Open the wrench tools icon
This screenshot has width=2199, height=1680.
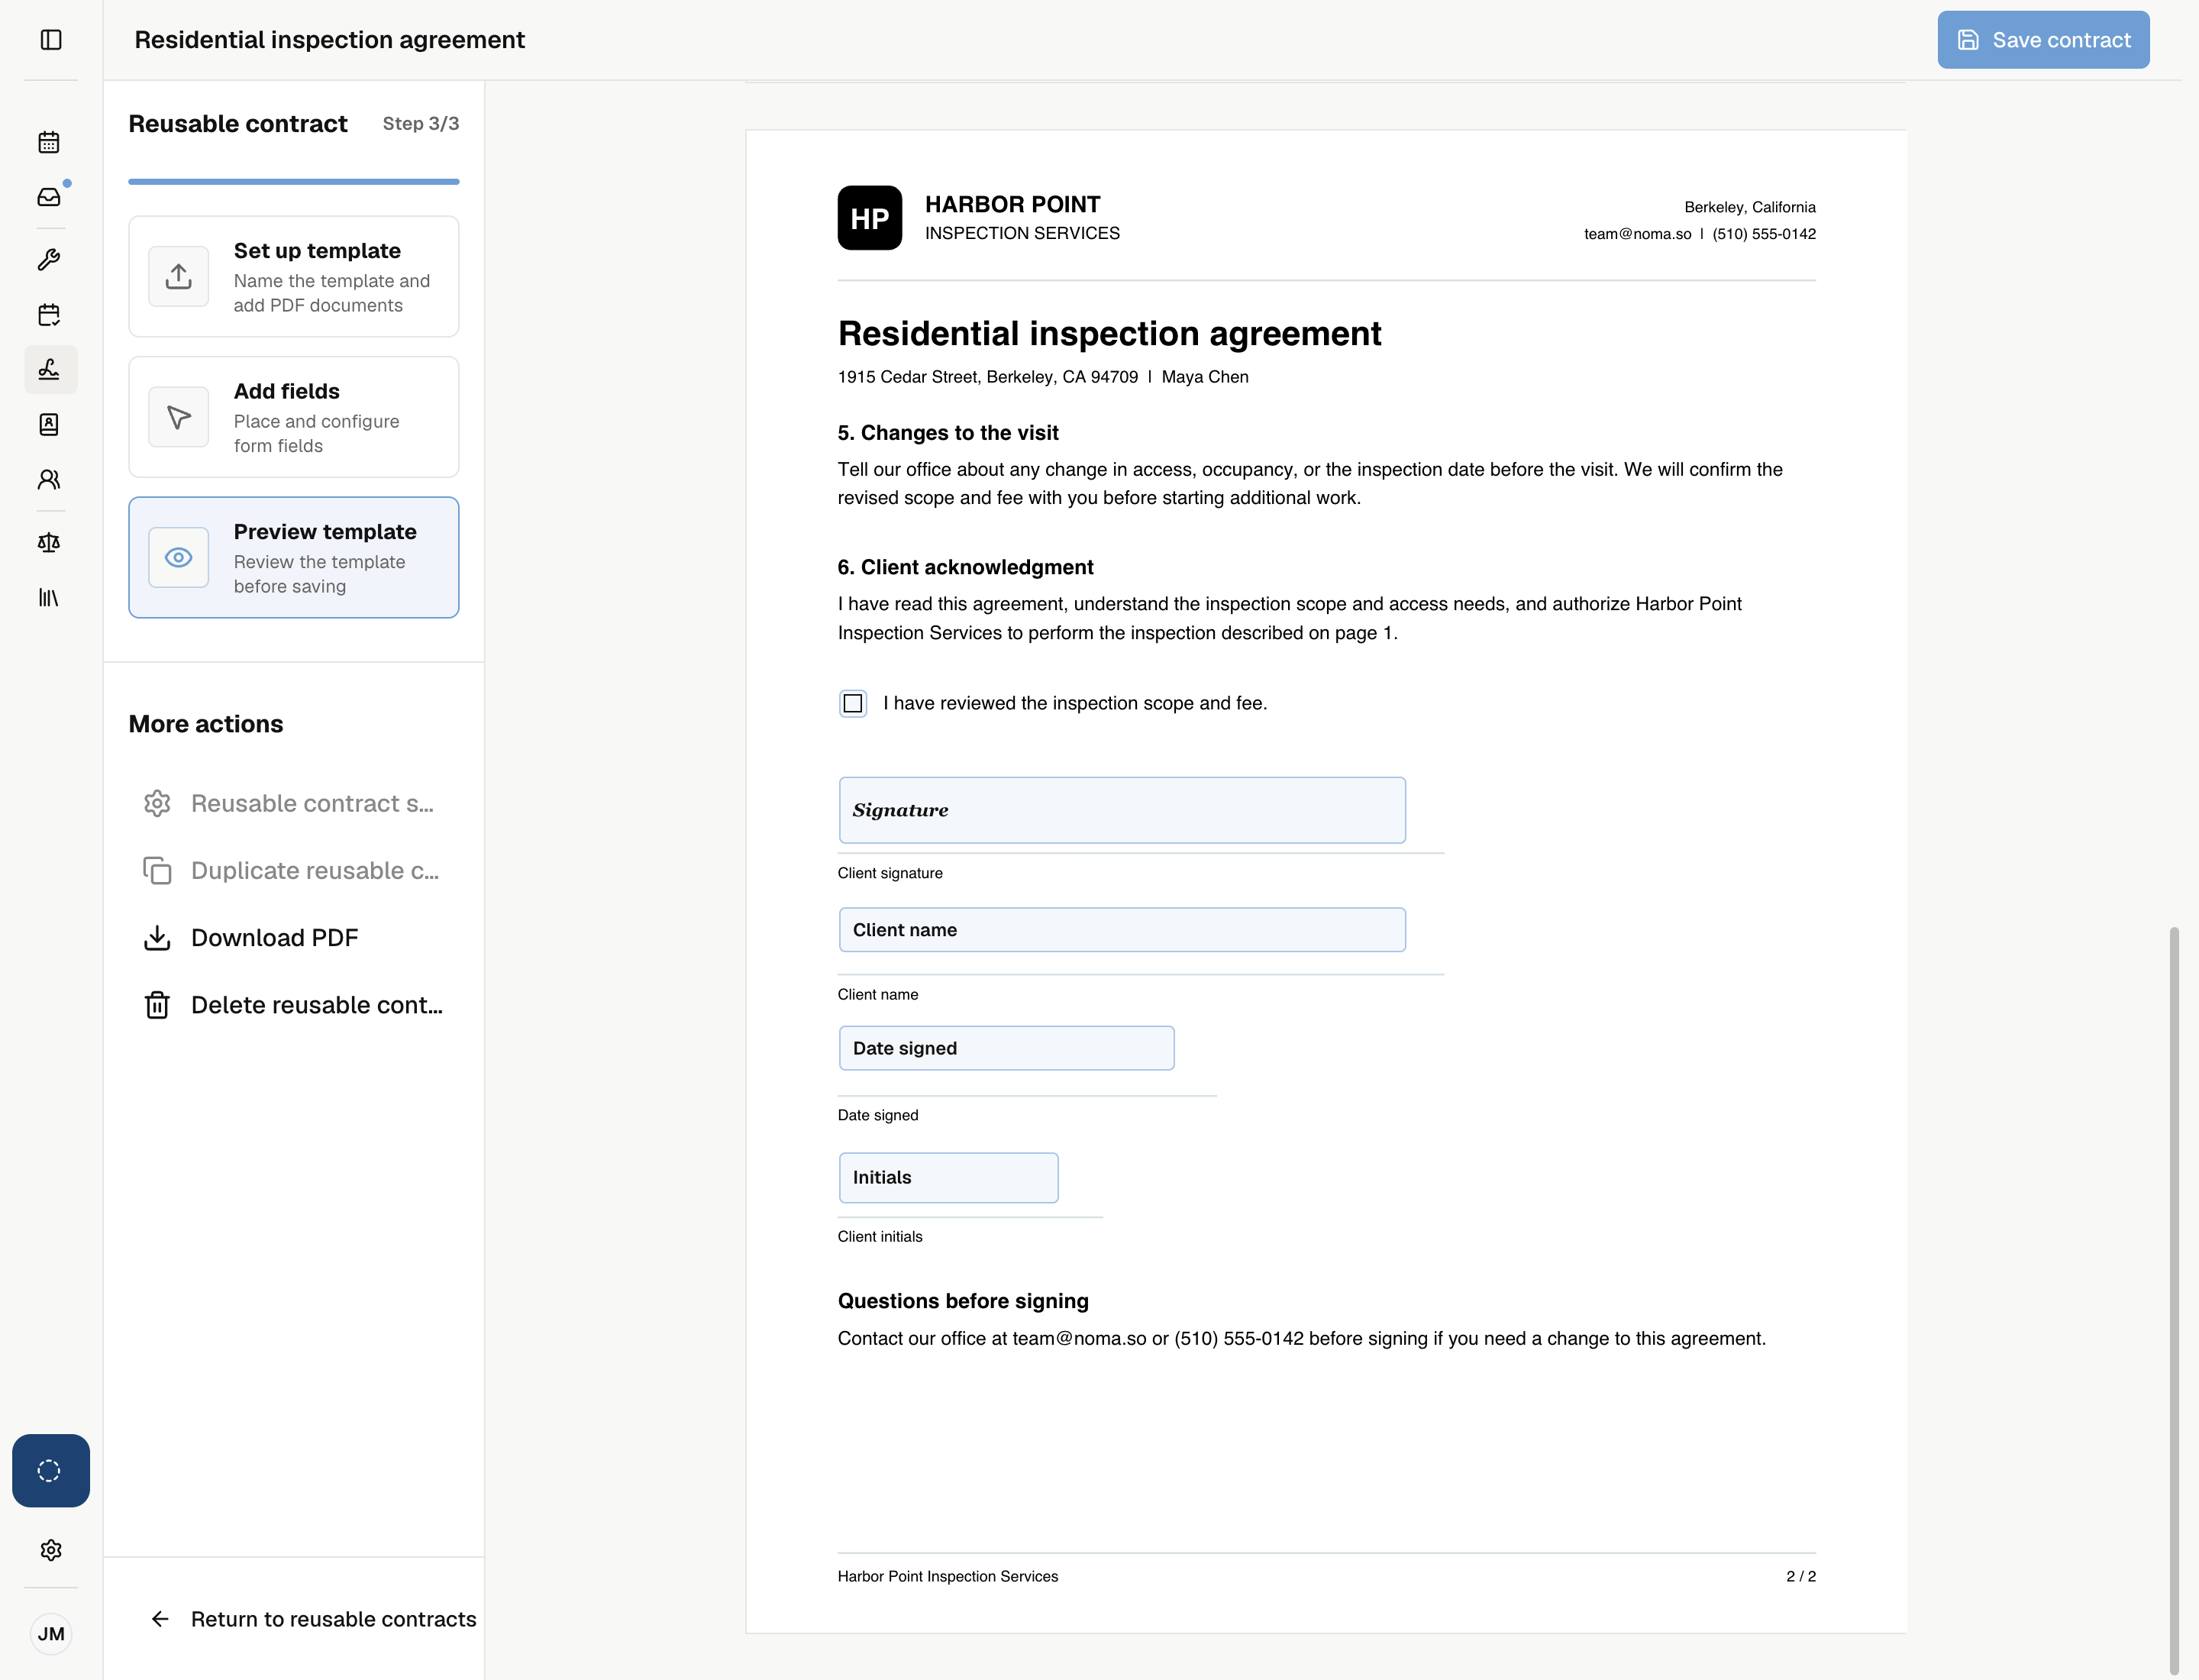(49, 260)
